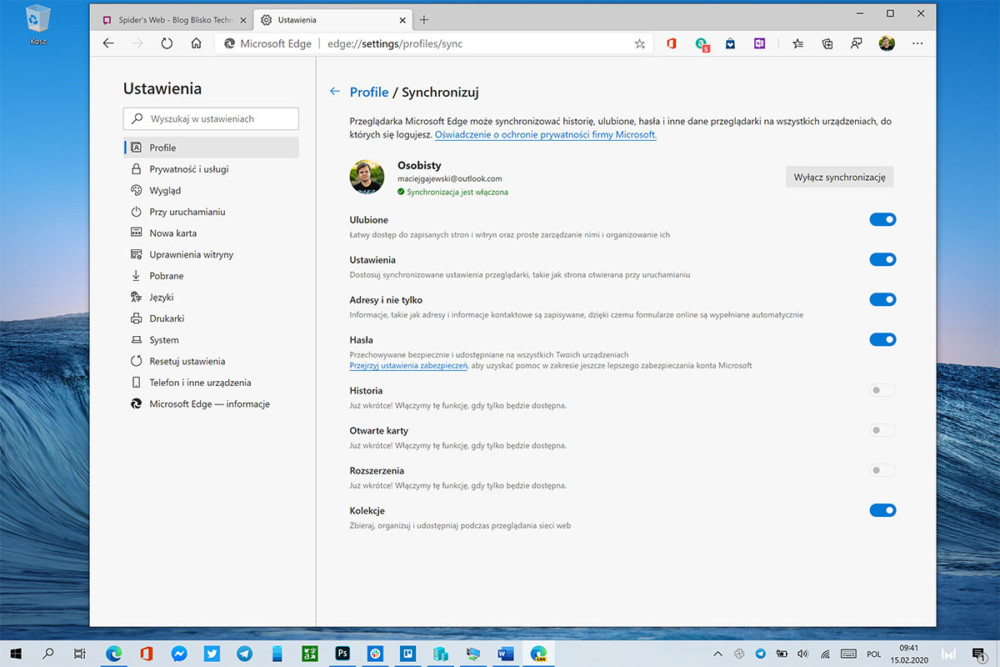Open the Collections icon in toolbar
Screen dimensions: 1000x667
pyautogui.click(x=827, y=44)
